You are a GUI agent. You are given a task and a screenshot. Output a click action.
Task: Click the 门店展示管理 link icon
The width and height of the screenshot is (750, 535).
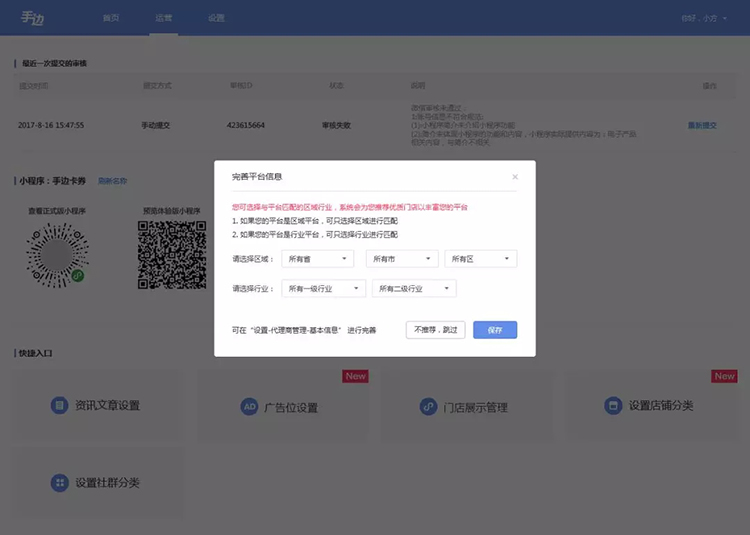coord(428,407)
